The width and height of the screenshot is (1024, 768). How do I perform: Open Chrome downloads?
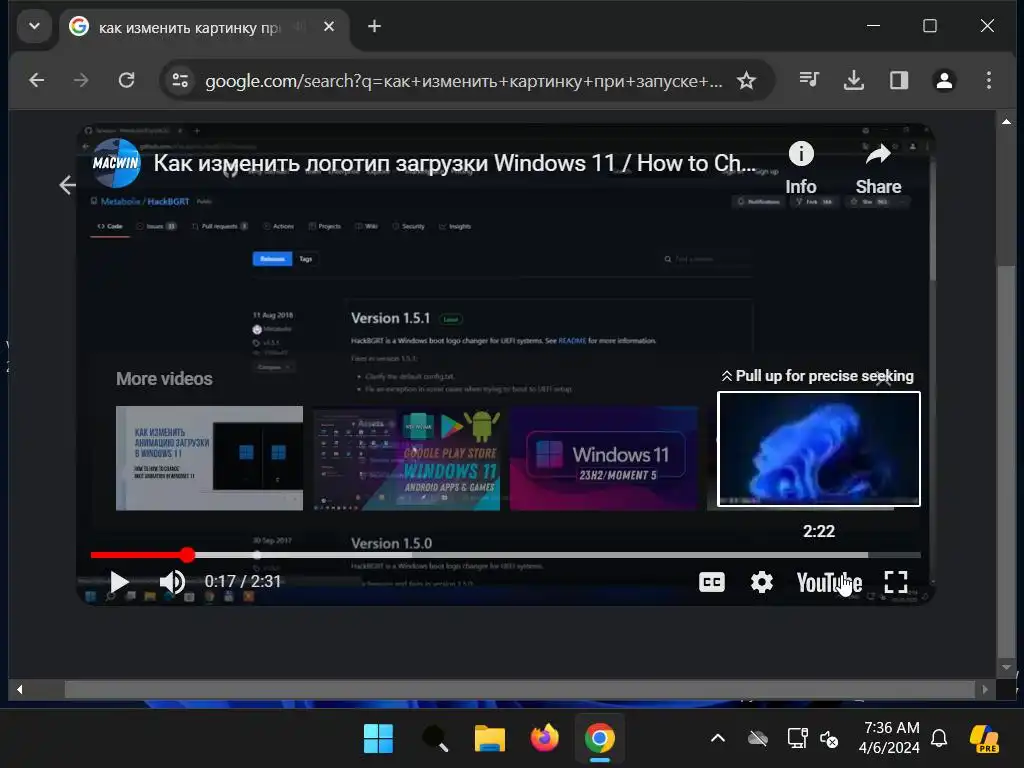tap(854, 80)
